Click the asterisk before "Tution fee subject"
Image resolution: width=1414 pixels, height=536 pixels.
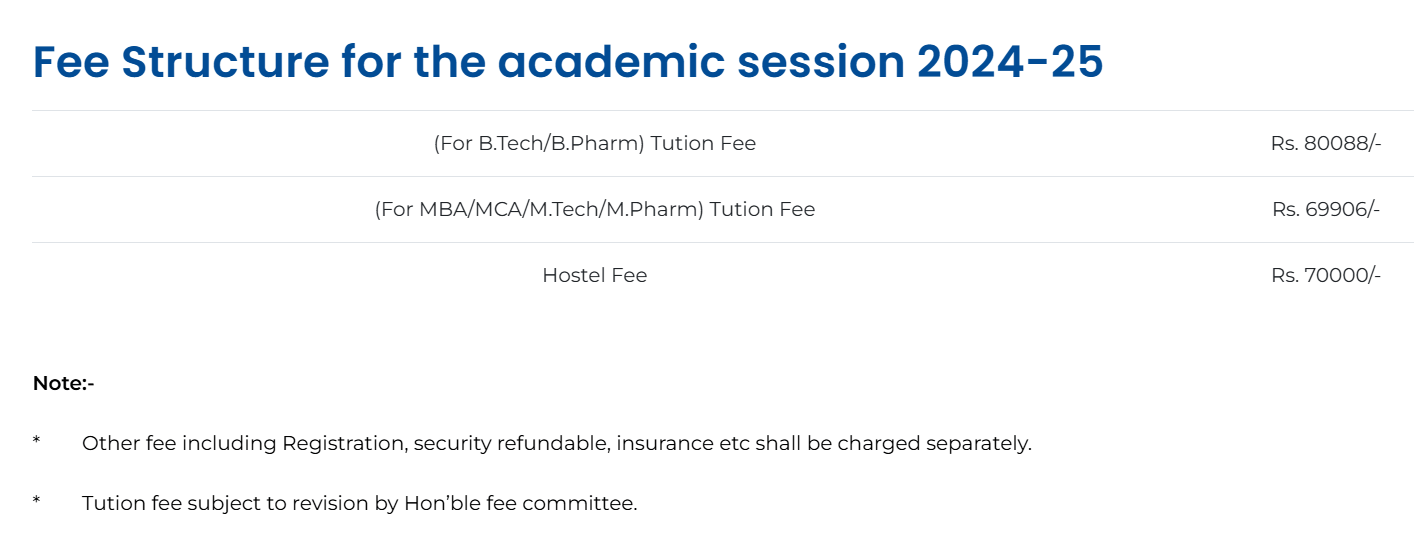(37, 502)
